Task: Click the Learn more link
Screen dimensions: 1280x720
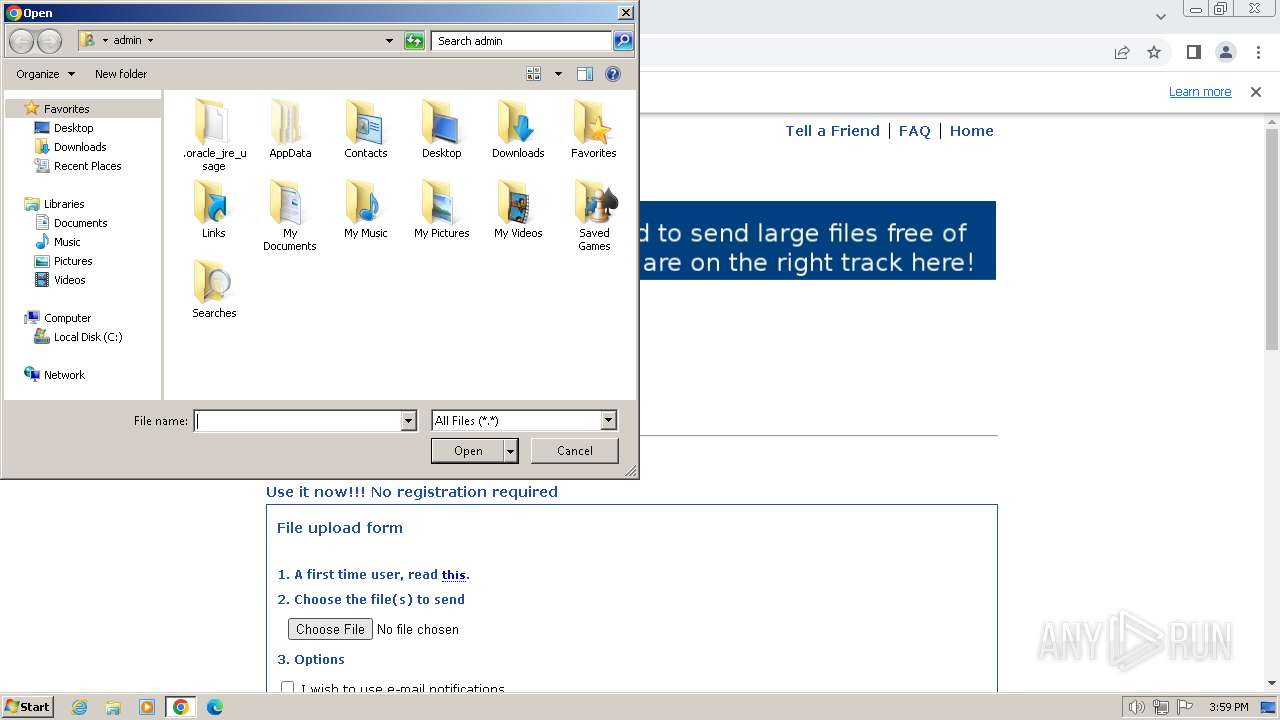Action: (x=1200, y=92)
